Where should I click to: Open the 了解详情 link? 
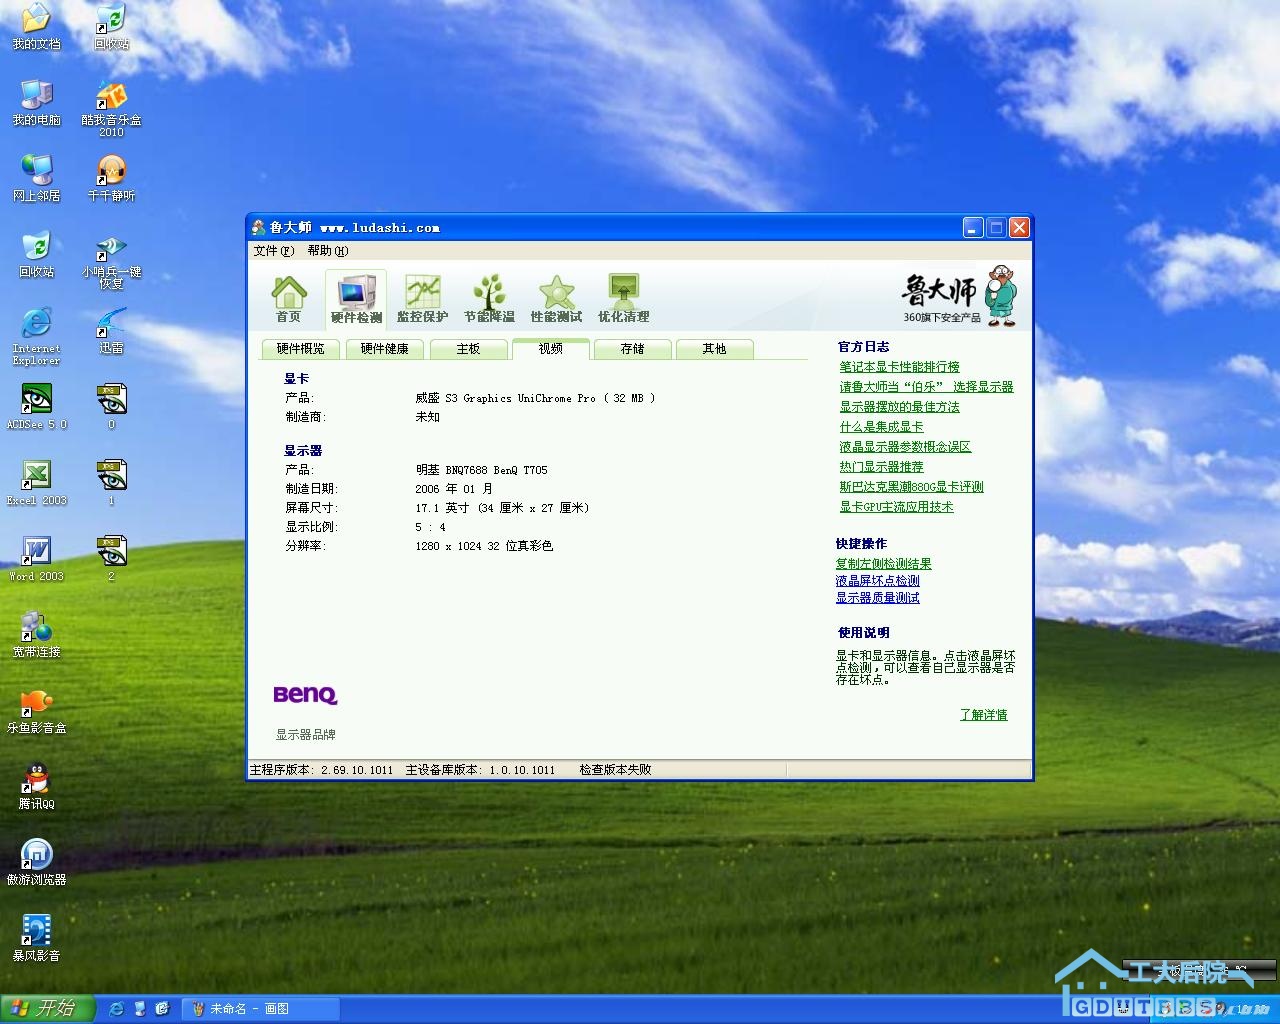point(983,715)
